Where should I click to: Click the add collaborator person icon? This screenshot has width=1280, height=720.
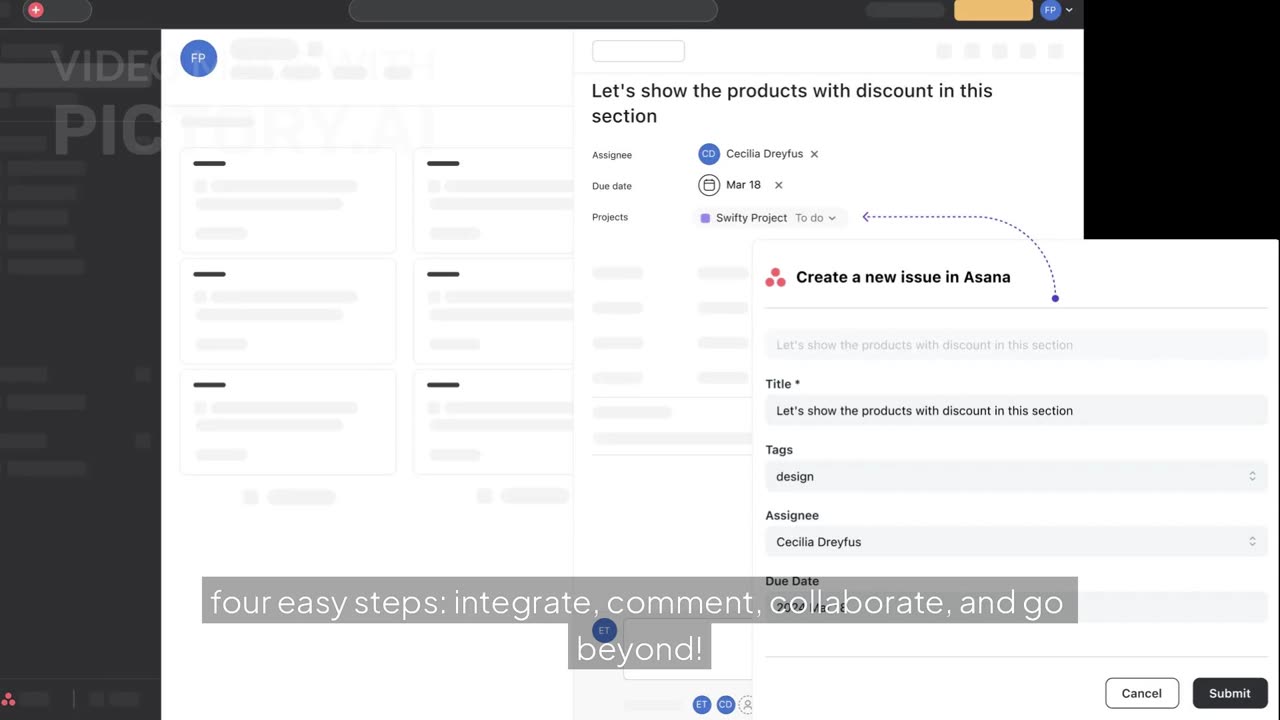coord(746,705)
